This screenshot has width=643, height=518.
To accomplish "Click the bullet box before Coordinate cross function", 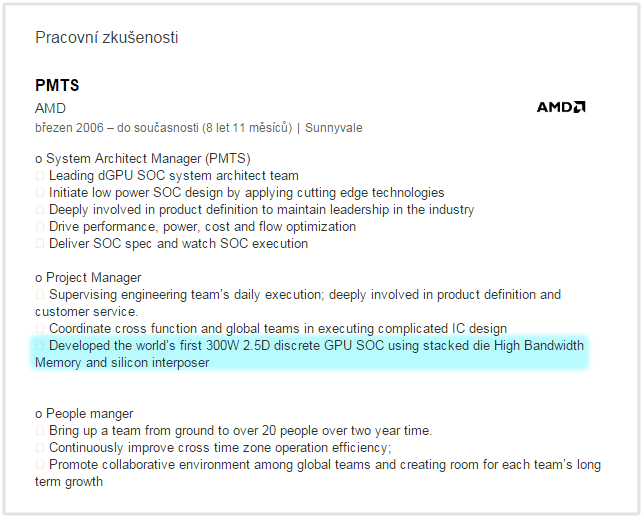I will [x=40, y=329].
